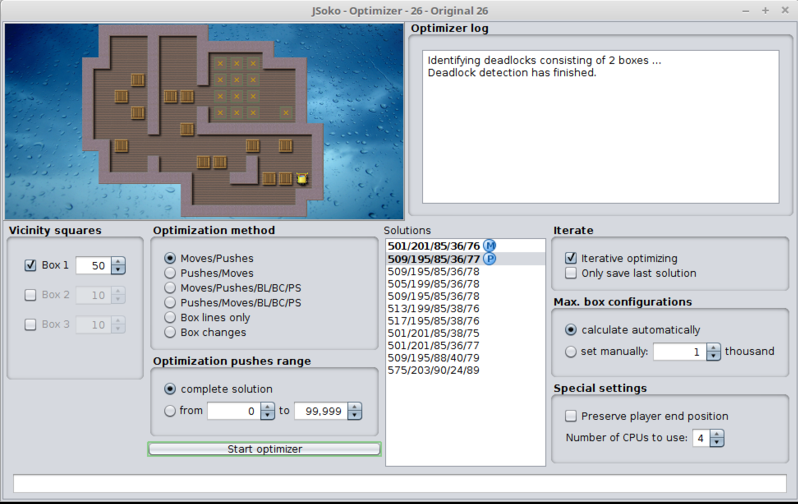The width and height of the screenshot is (798, 504).
Task: Click the isolated goal square at right of board
Action: click(286, 113)
